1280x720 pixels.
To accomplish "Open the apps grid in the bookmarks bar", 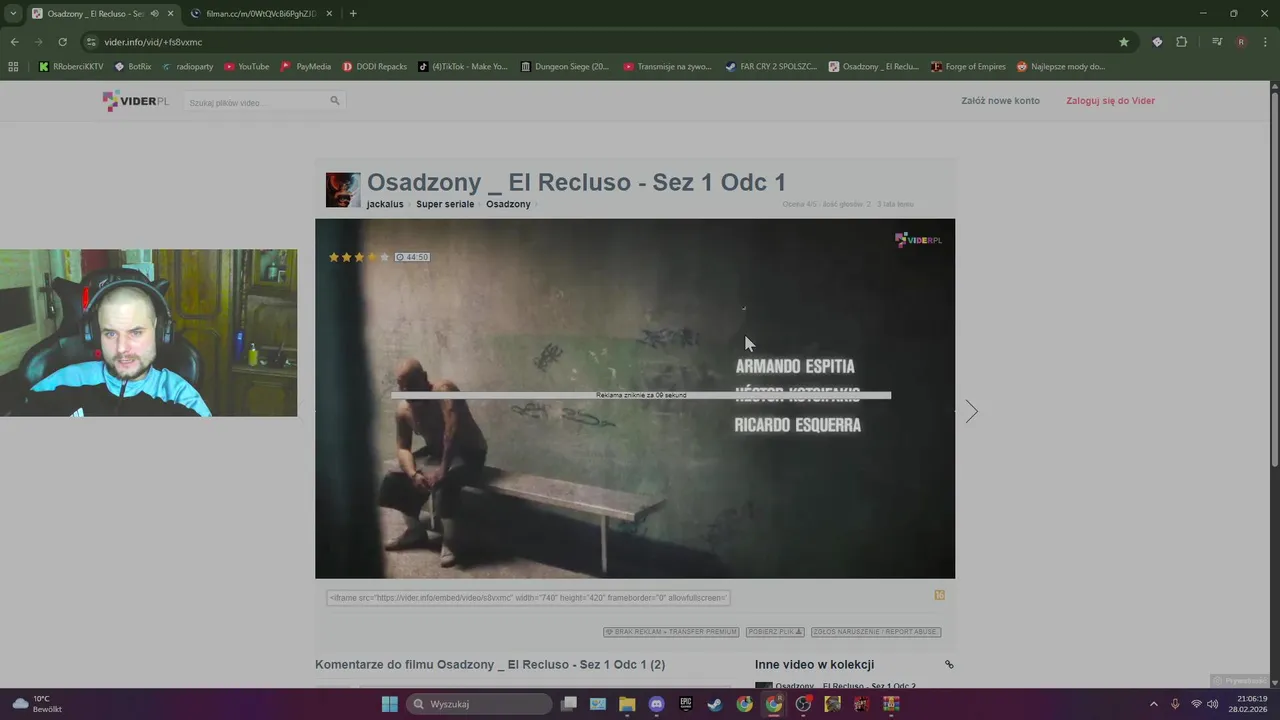I will (x=13, y=67).
